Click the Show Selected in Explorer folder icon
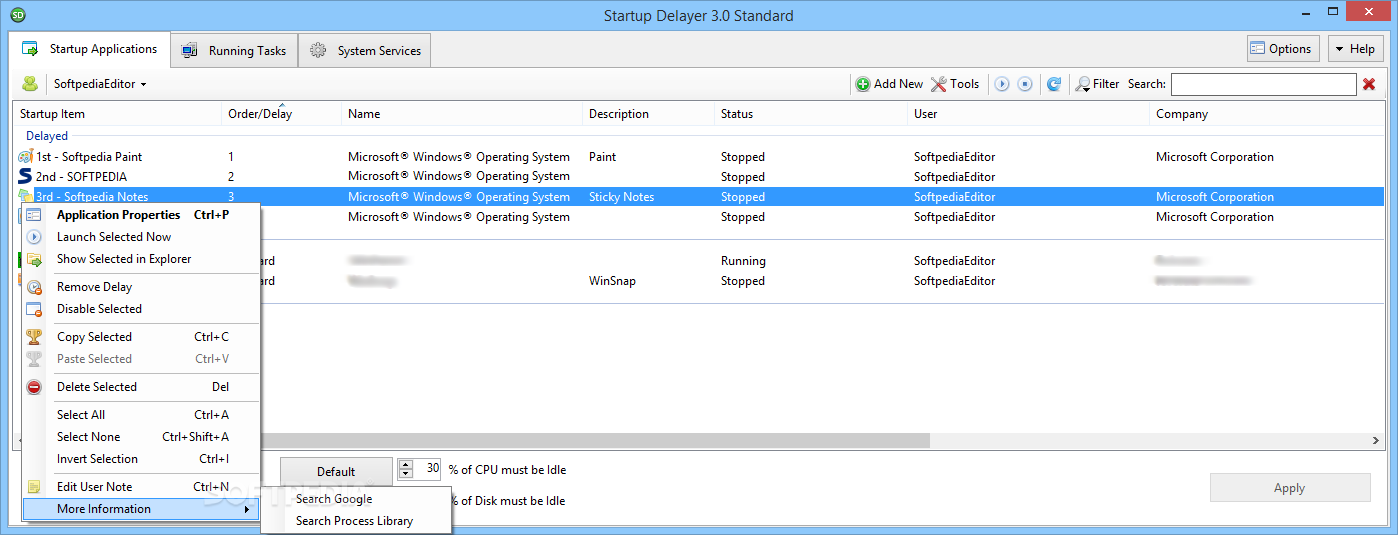The height and width of the screenshot is (535, 1398). (34, 259)
